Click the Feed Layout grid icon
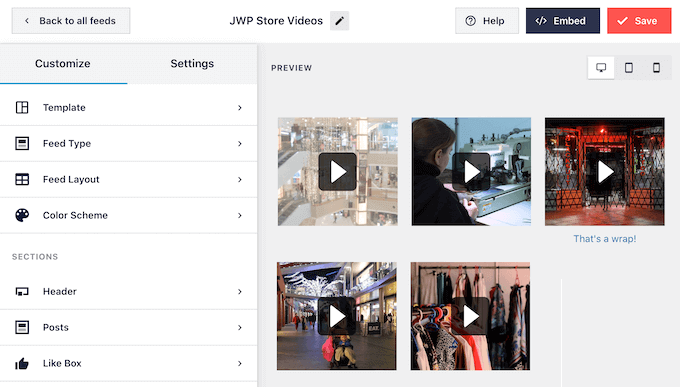Image resolution: width=680 pixels, height=387 pixels. [22, 179]
